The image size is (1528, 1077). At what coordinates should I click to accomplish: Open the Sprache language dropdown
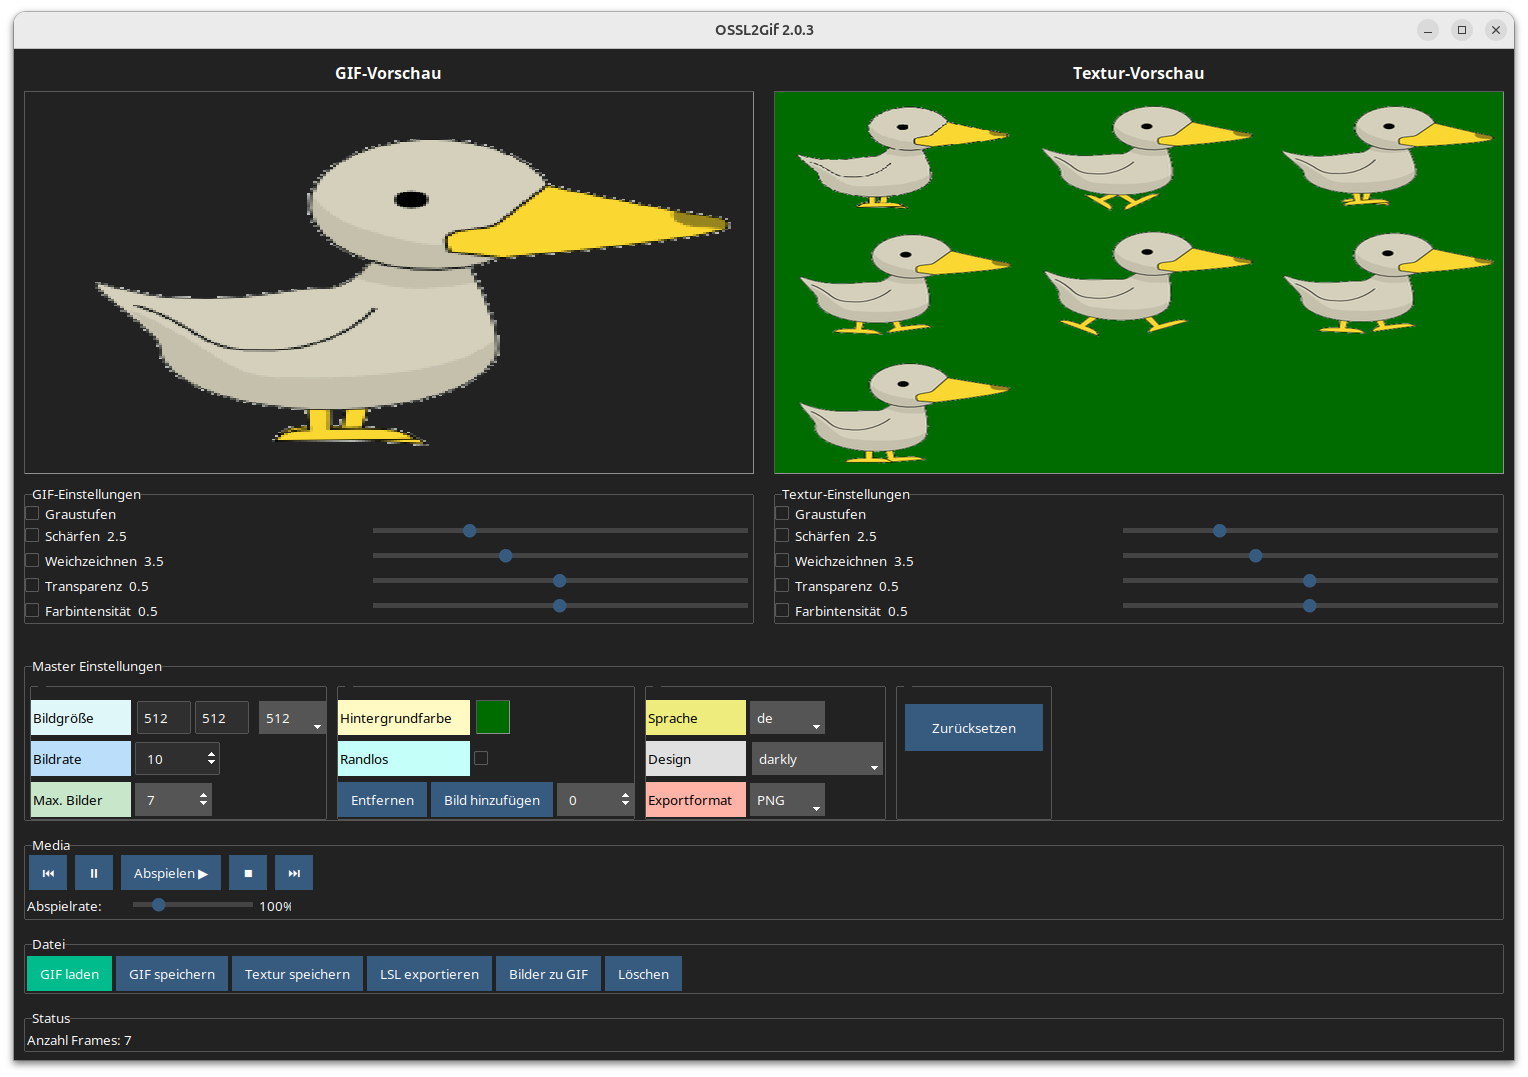click(x=787, y=718)
